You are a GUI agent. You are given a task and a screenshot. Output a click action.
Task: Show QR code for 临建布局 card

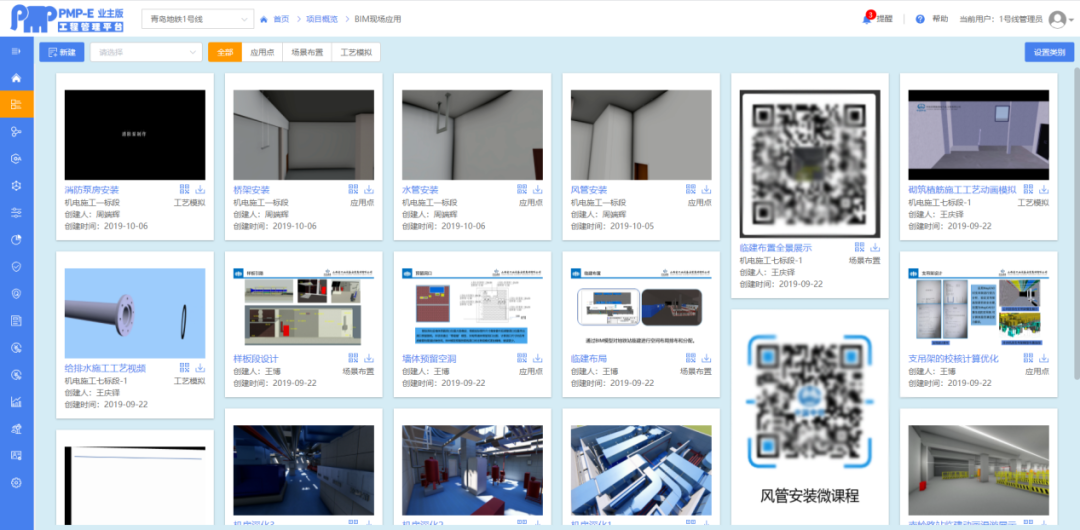(691, 358)
